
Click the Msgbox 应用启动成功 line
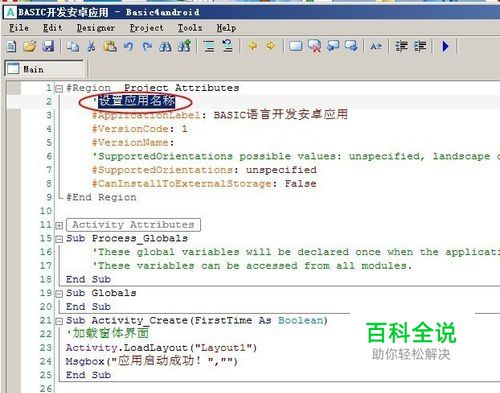point(152,361)
